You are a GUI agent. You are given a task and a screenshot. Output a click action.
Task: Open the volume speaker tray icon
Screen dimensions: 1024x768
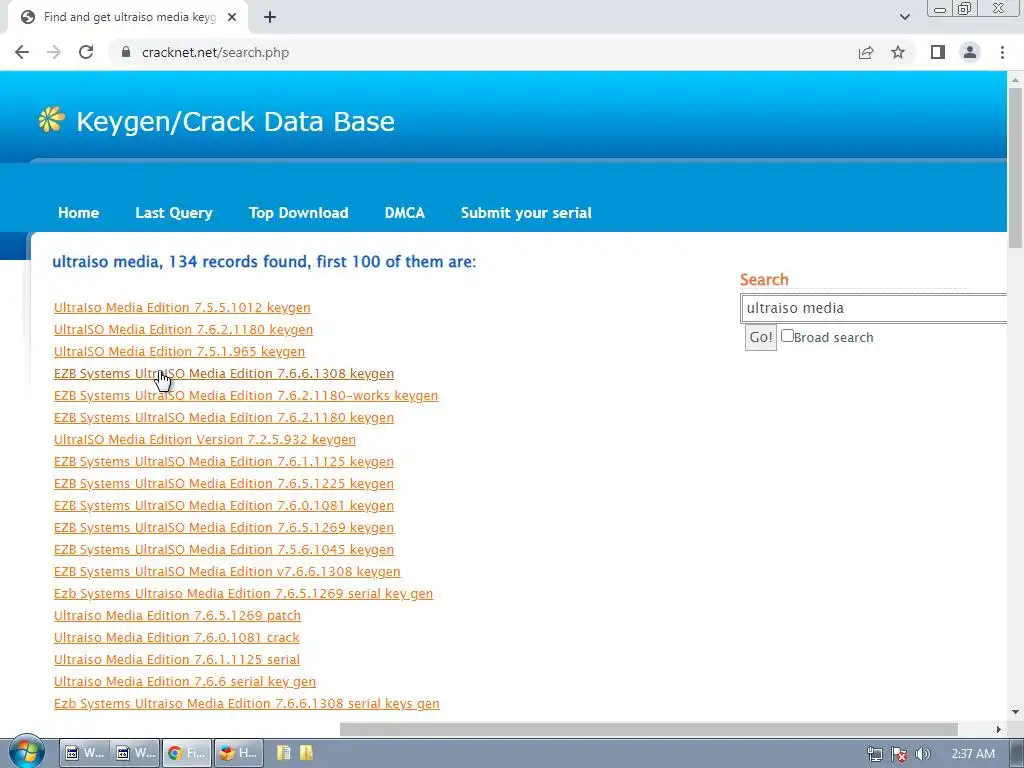[922, 754]
